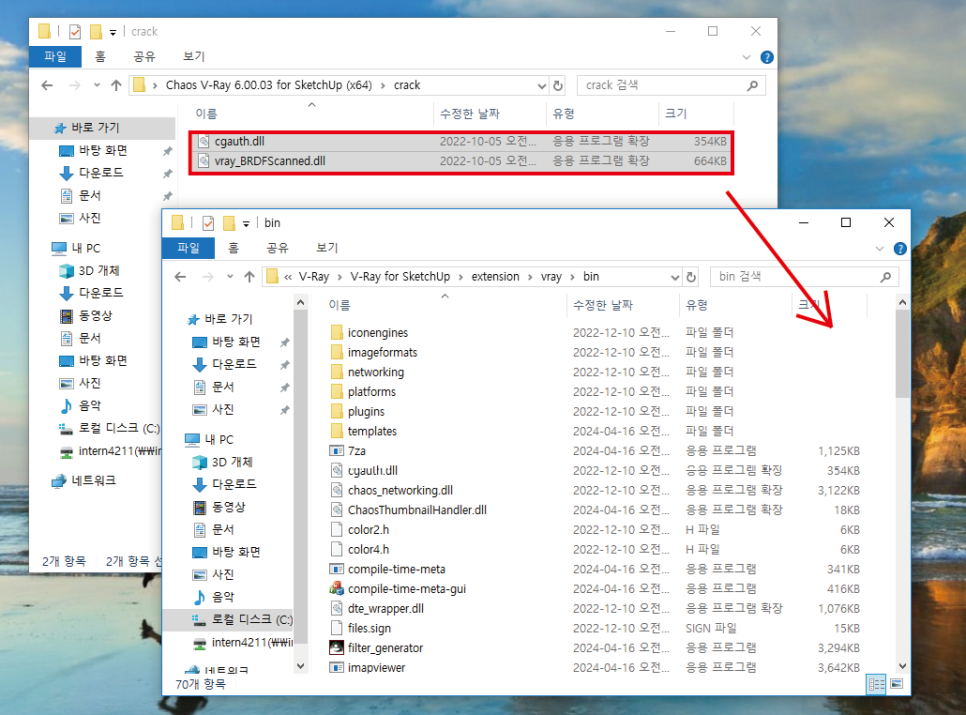Refresh the bin folder view
966x715 pixels.
[x=691, y=277]
